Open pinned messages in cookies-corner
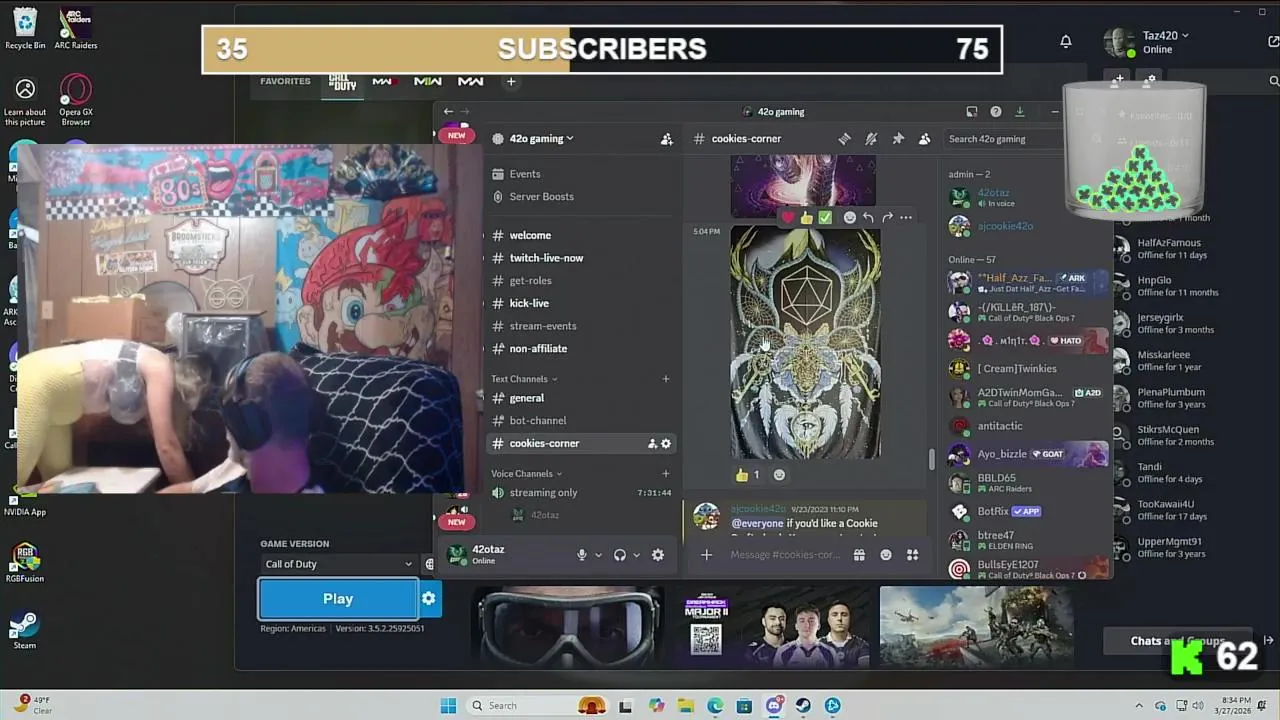 point(898,139)
